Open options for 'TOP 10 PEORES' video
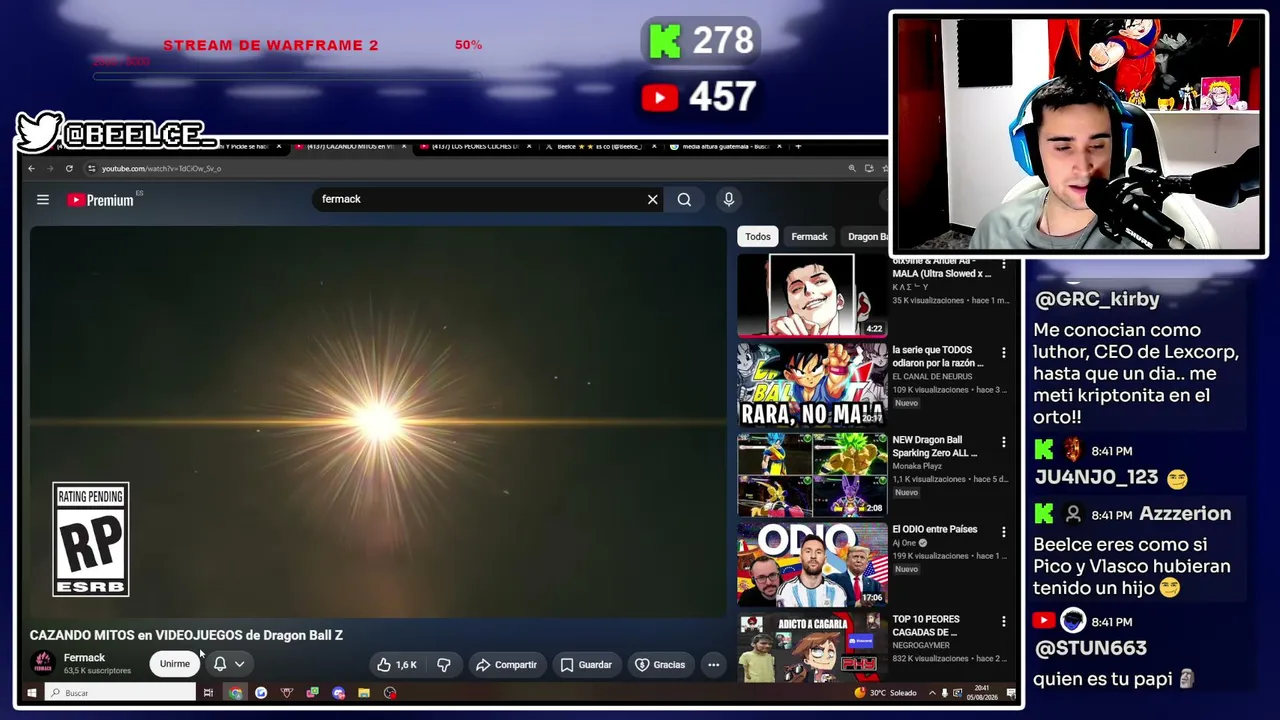The height and width of the screenshot is (720, 1280). (1004, 621)
